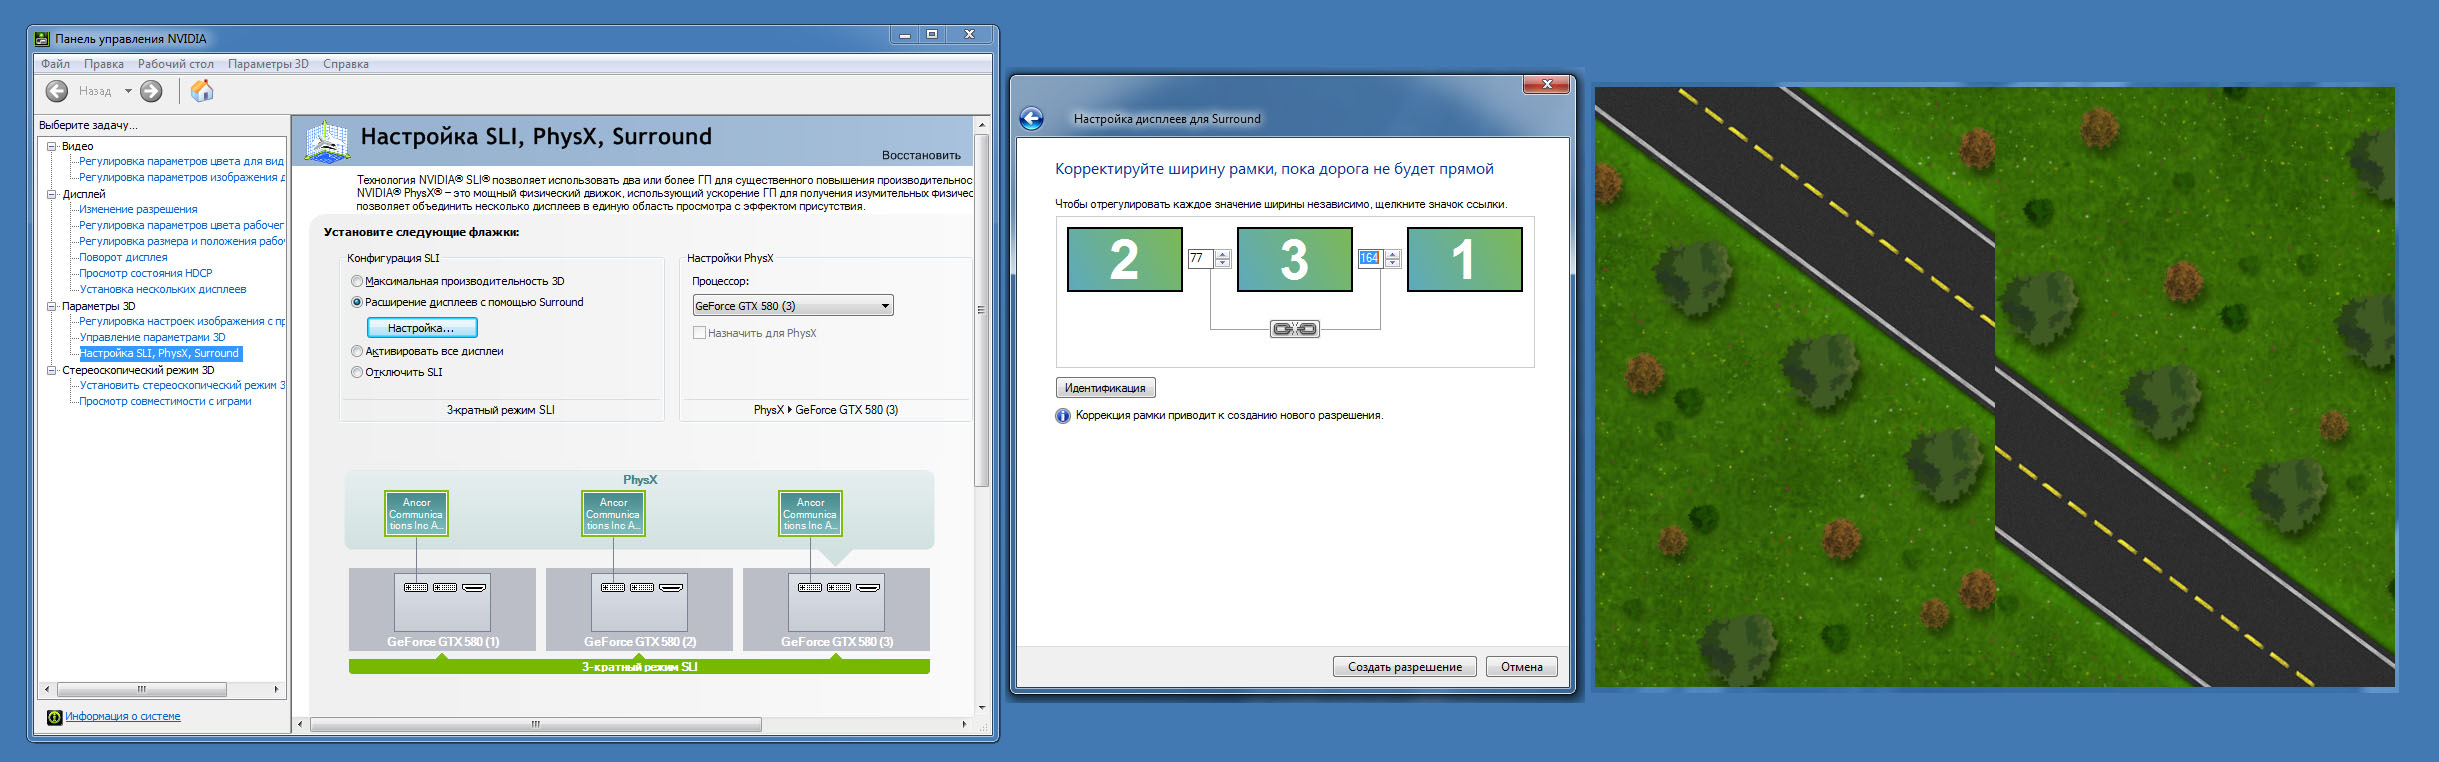Click the Forward arrow in NVIDIA toolbar
The width and height of the screenshot is (2439, 762).
[x=151, y=92]
